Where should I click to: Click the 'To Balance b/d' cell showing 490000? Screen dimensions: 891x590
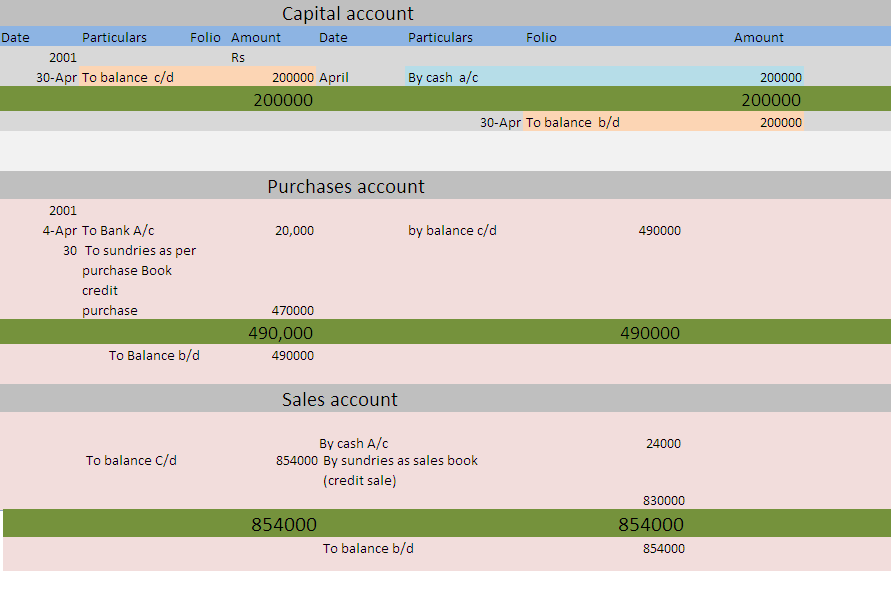pyautogui.click(x=153, y=355)
